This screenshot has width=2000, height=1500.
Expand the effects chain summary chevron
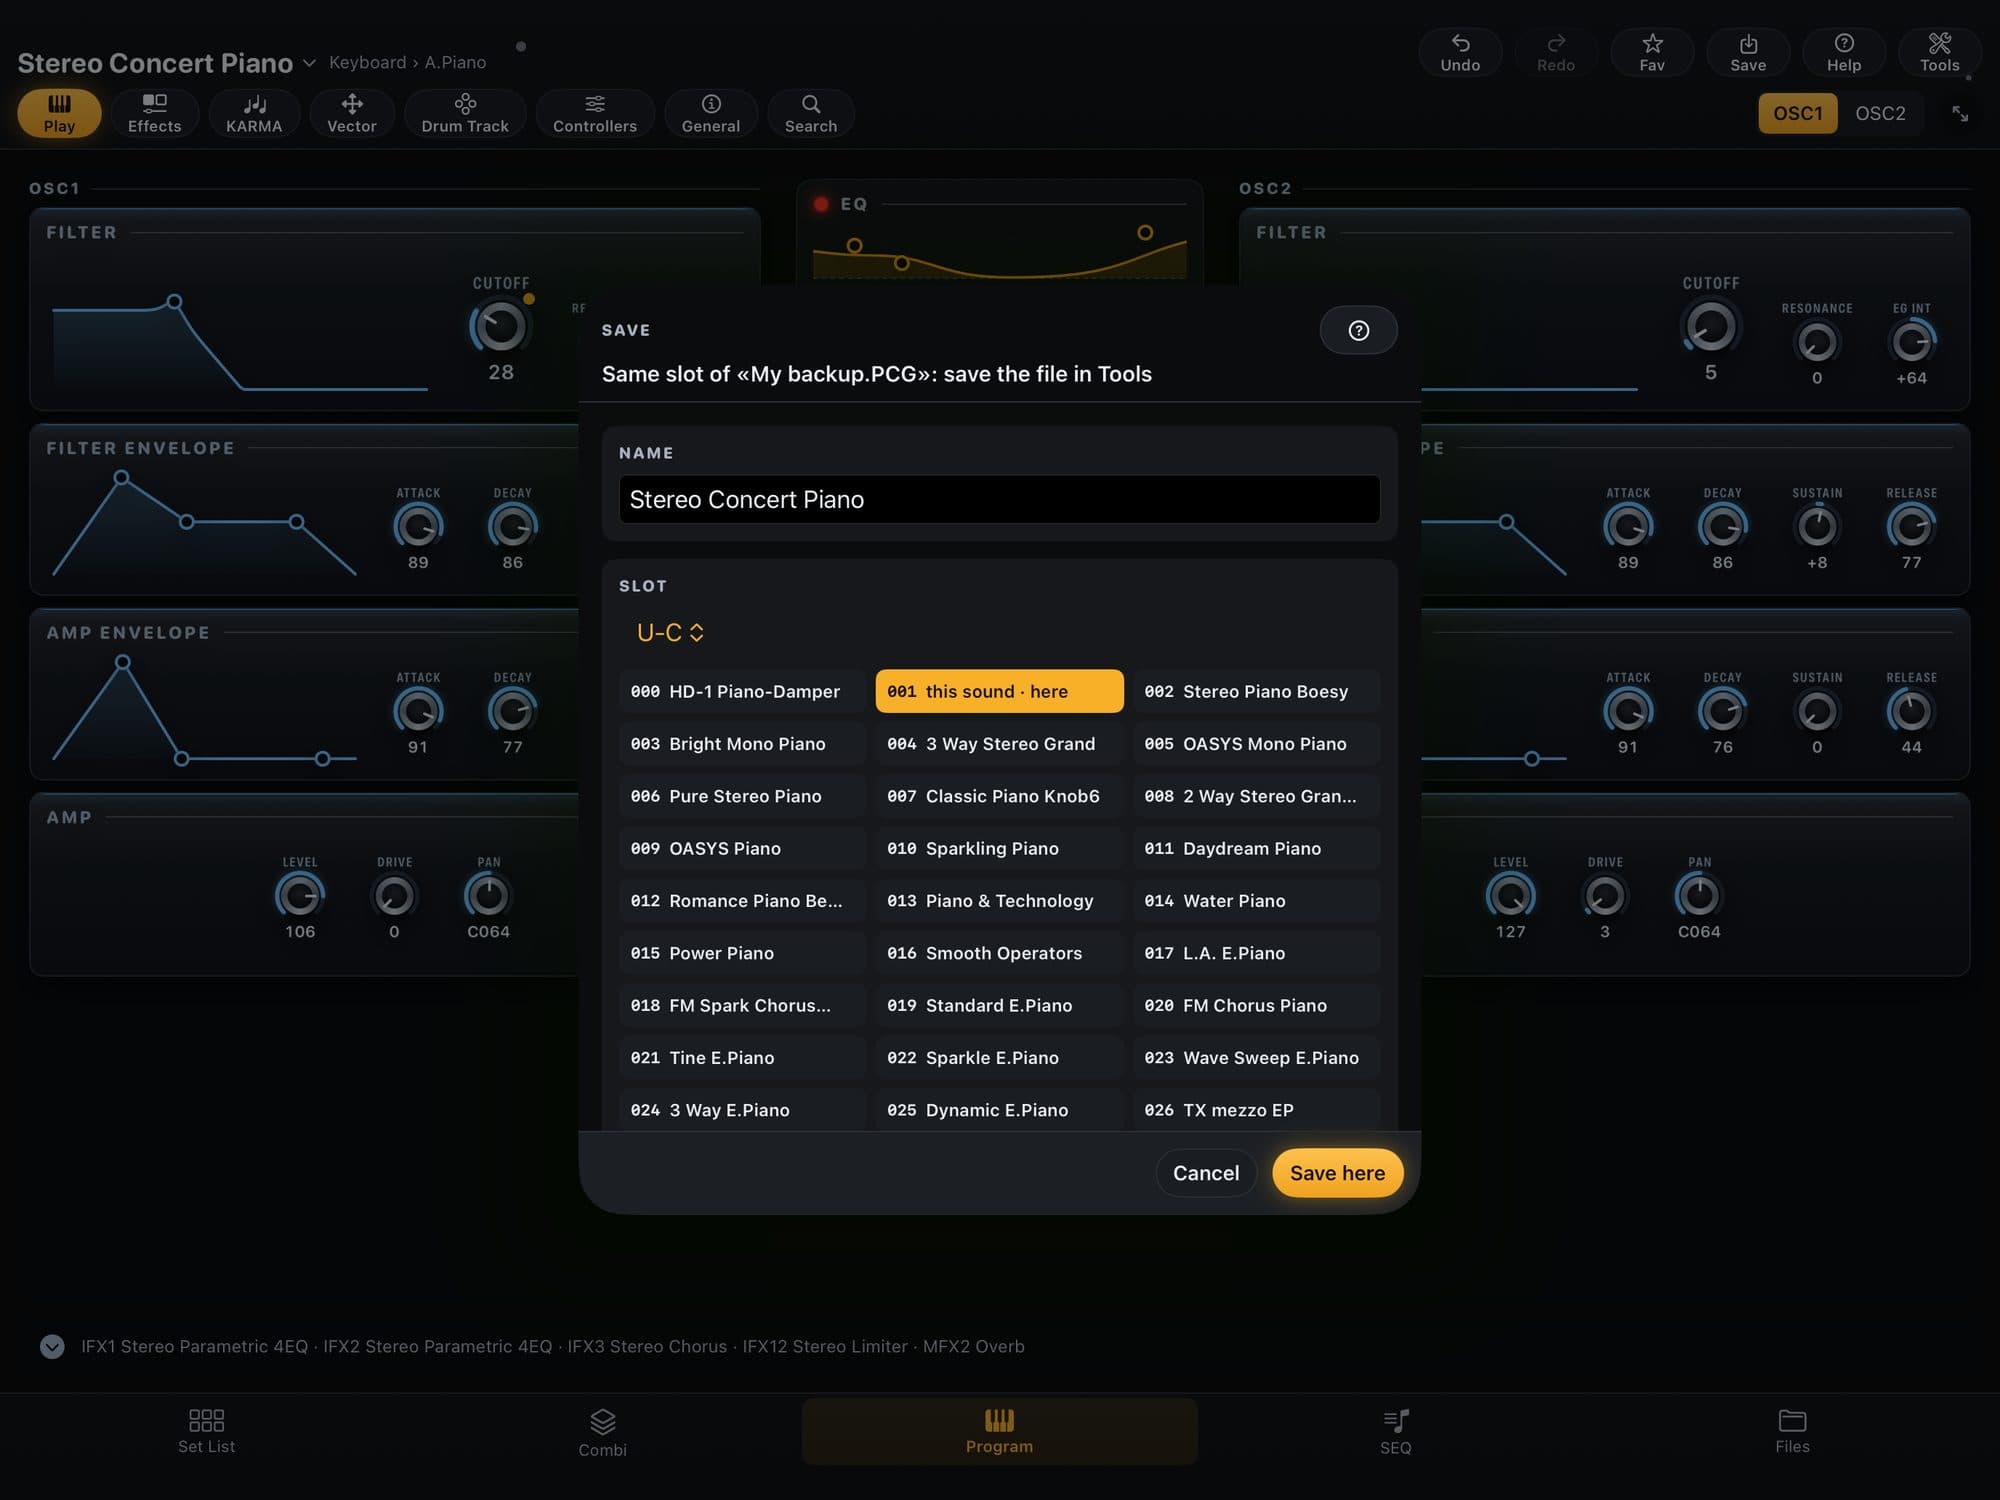coord(52,1346)
